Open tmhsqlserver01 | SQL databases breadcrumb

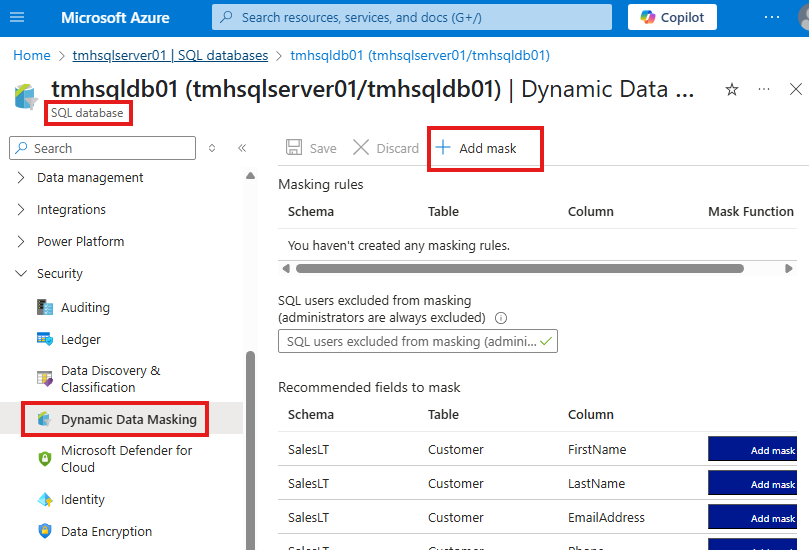[170, 55]
